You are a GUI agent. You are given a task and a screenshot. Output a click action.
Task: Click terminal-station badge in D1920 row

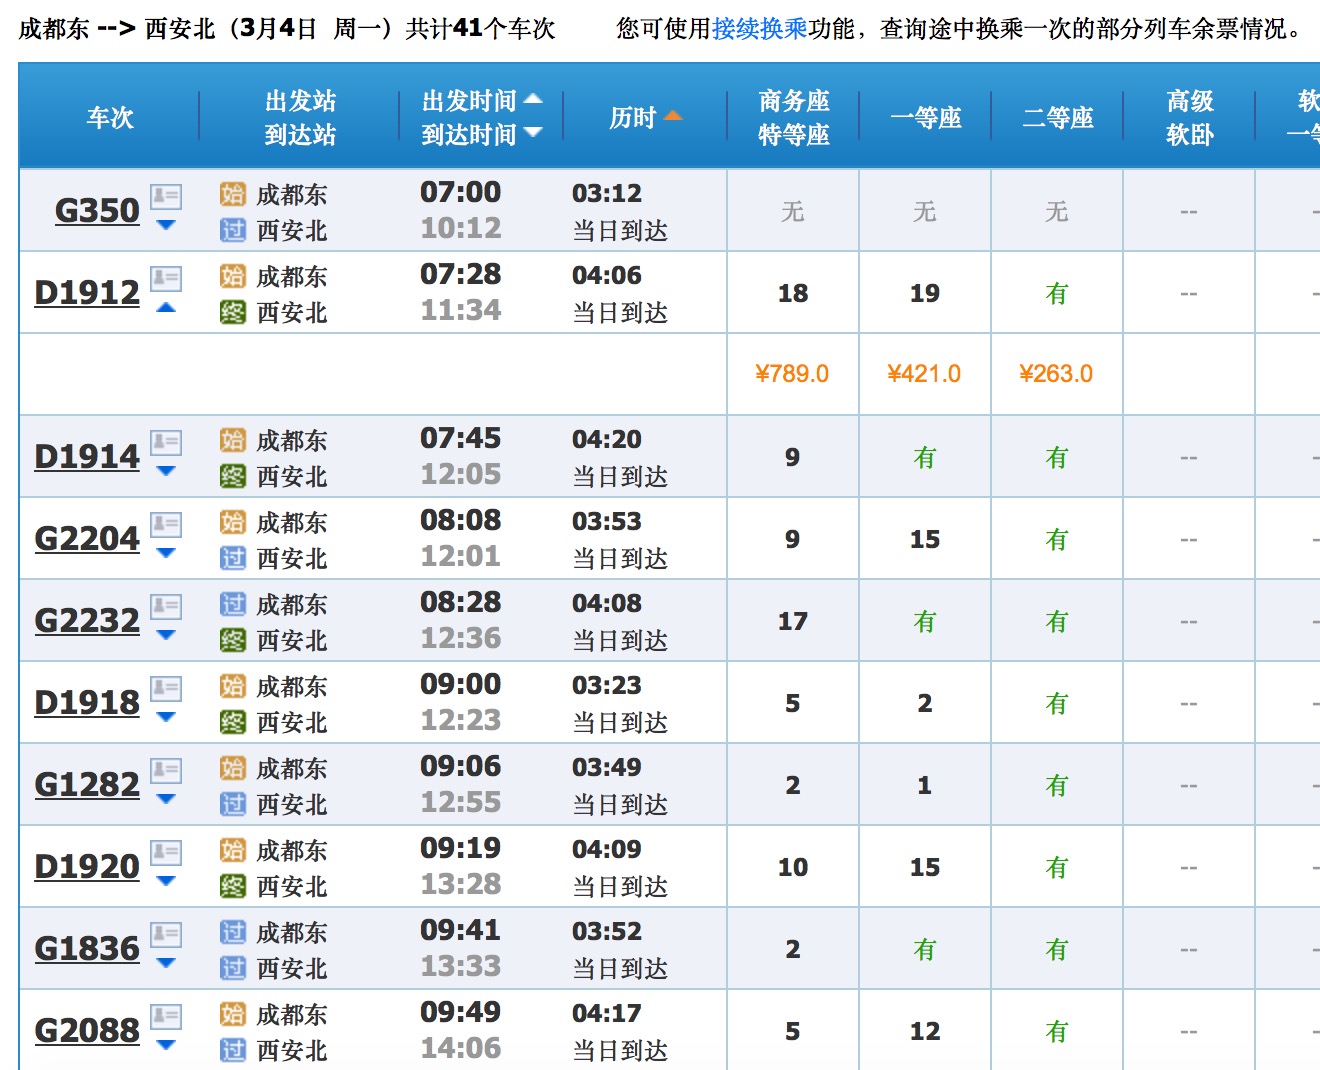click(x=233, y=886)
